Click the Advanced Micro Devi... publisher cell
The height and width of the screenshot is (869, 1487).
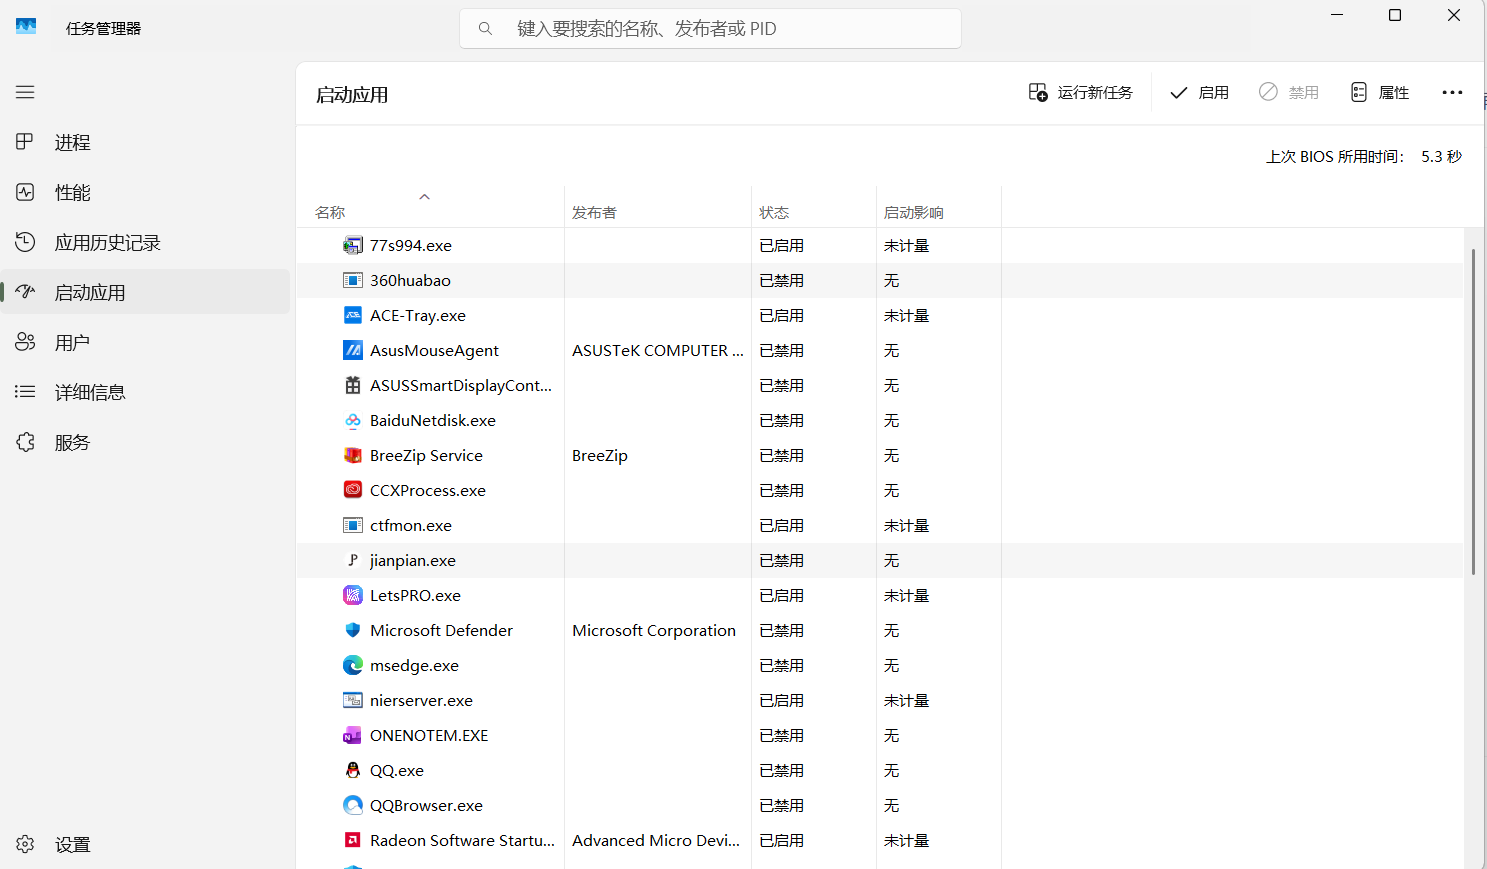[656, 840]
